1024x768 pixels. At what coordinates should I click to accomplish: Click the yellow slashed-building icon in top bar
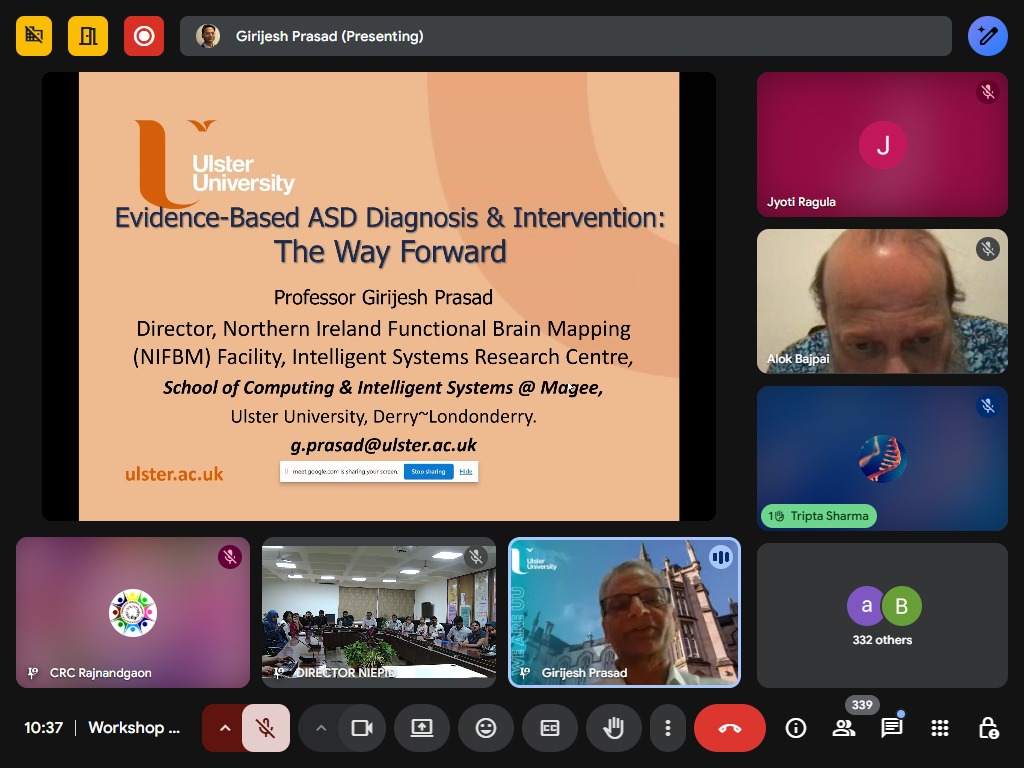[34, 35]
